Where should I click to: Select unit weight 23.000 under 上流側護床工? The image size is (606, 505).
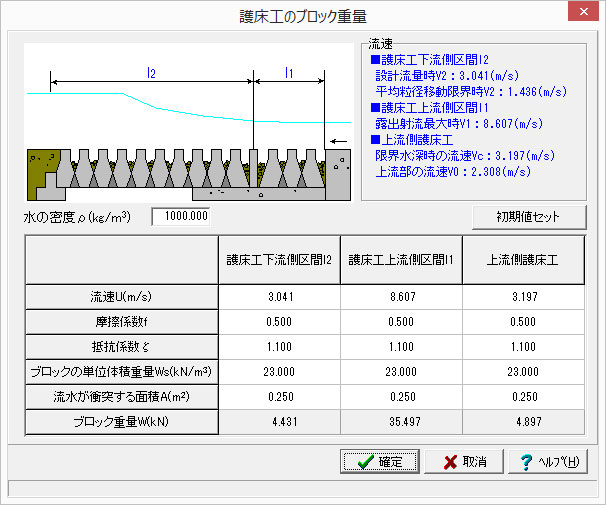[x=524, y=372]
